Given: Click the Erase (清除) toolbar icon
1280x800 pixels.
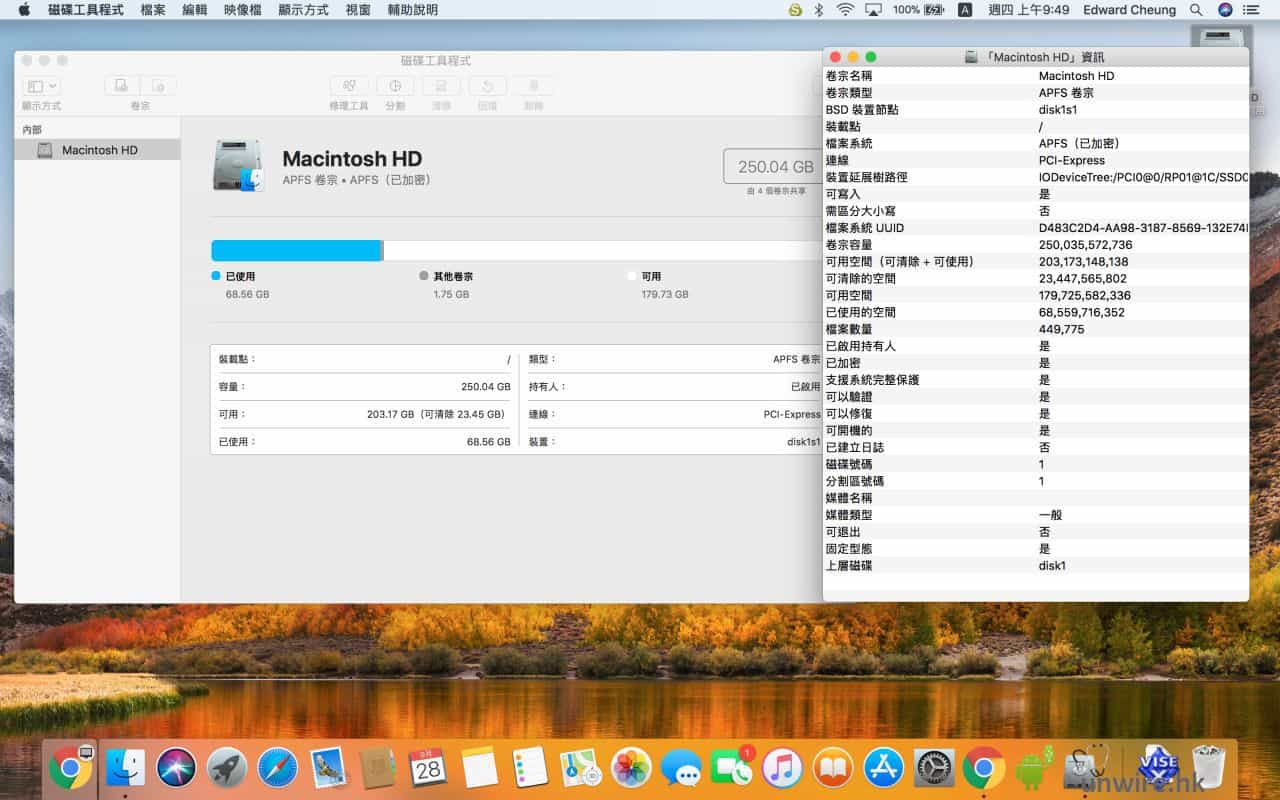Looking at the screenshot, I should (x=441, y=87).
